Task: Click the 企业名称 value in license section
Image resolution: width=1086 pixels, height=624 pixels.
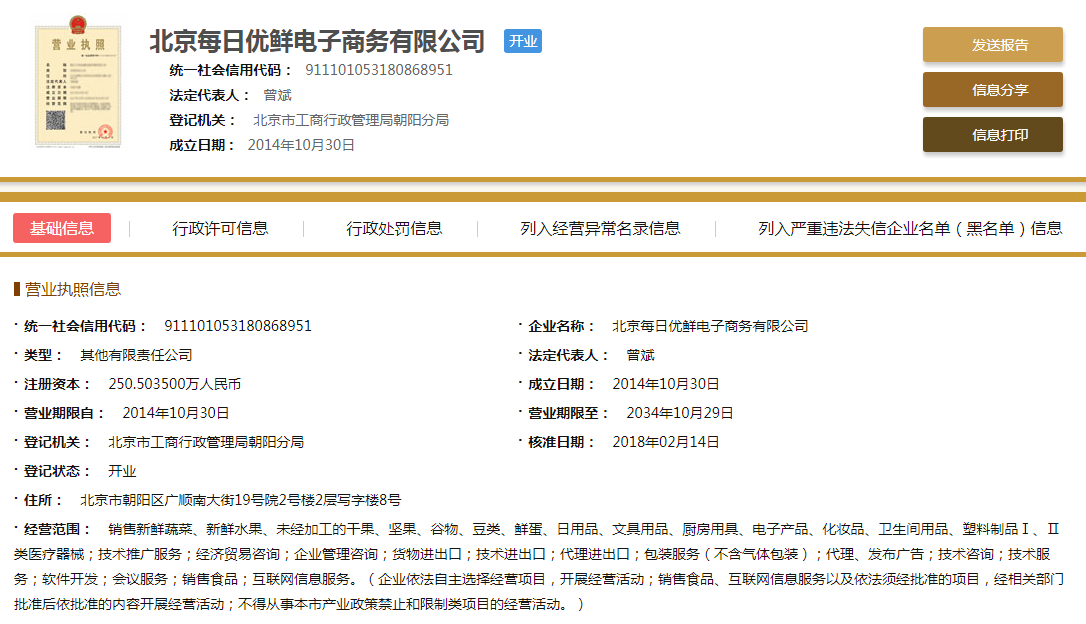Action: coord(710,326)
